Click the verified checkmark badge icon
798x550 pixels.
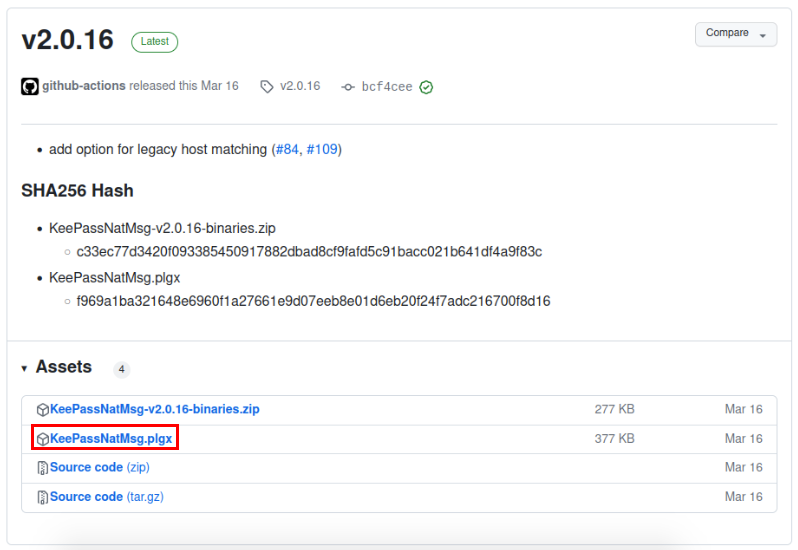426,87
